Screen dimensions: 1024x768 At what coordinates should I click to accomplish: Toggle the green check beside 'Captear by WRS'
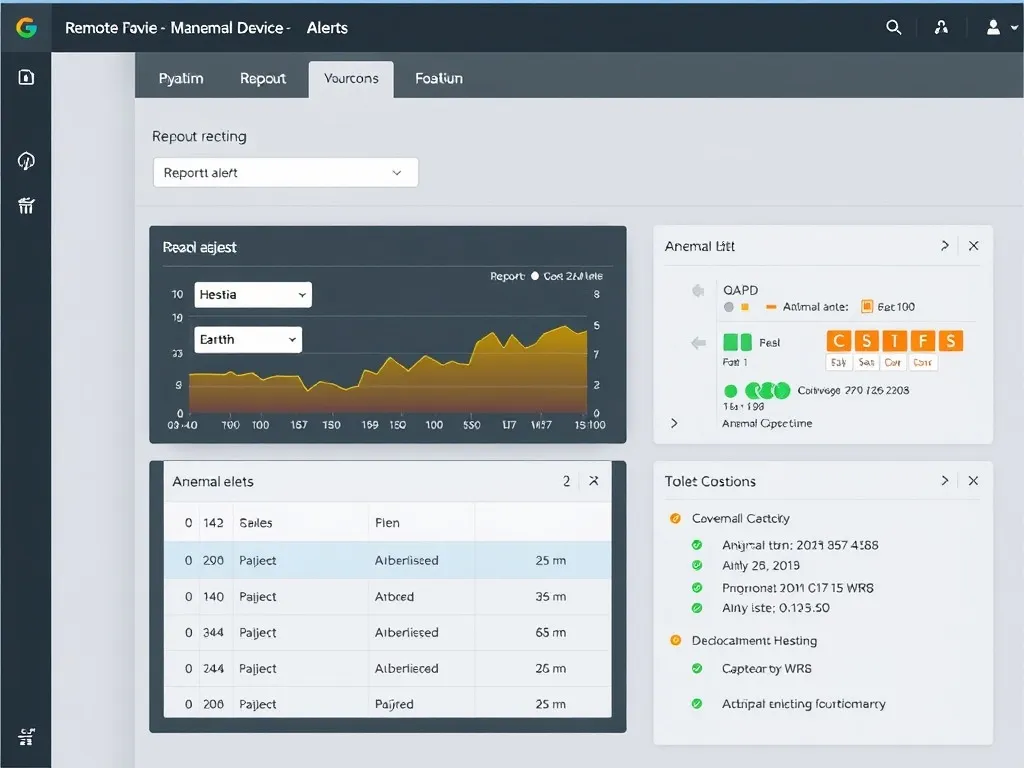(x=697, y=668)
